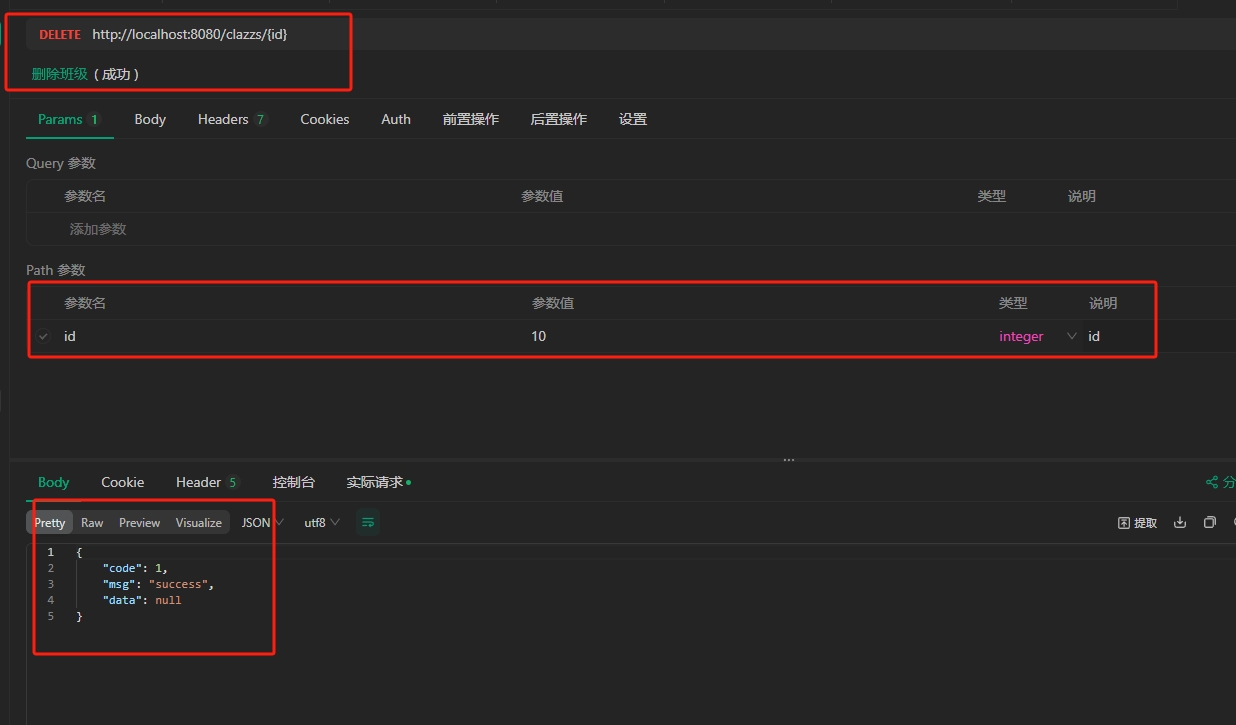Click the id parameter value field showing 10

(x=539, y=336)
